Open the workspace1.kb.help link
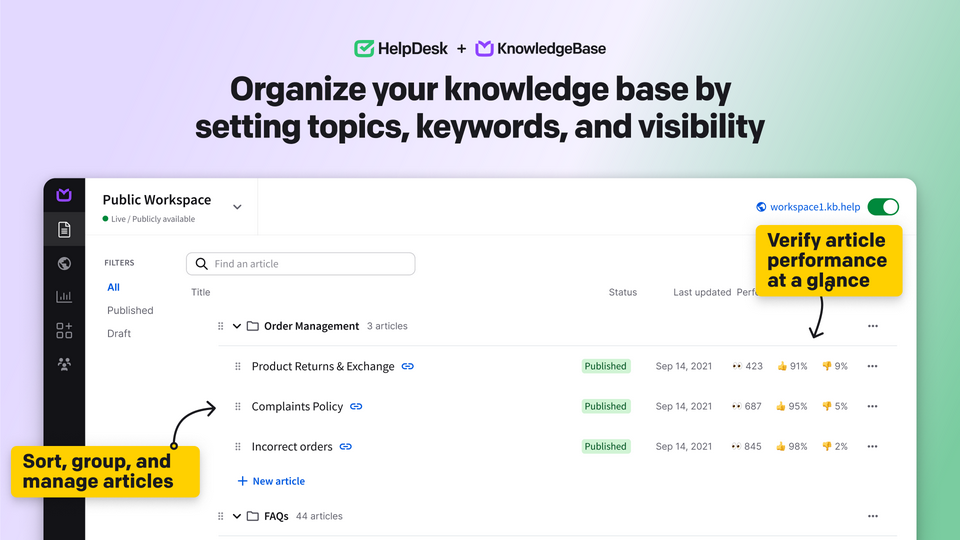 (814, 207)
